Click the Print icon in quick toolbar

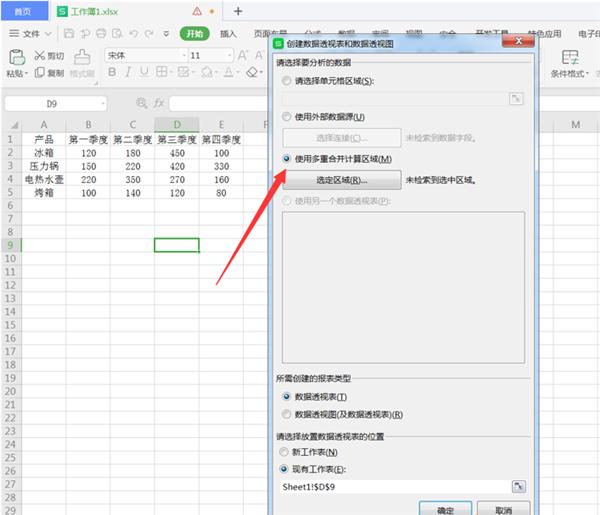click(101, 33)
